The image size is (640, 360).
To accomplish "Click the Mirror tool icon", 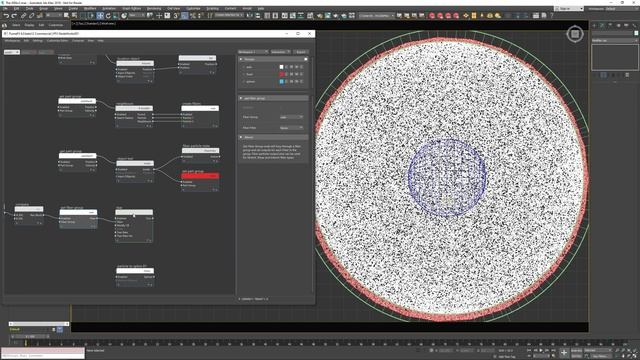I will 249,16.
